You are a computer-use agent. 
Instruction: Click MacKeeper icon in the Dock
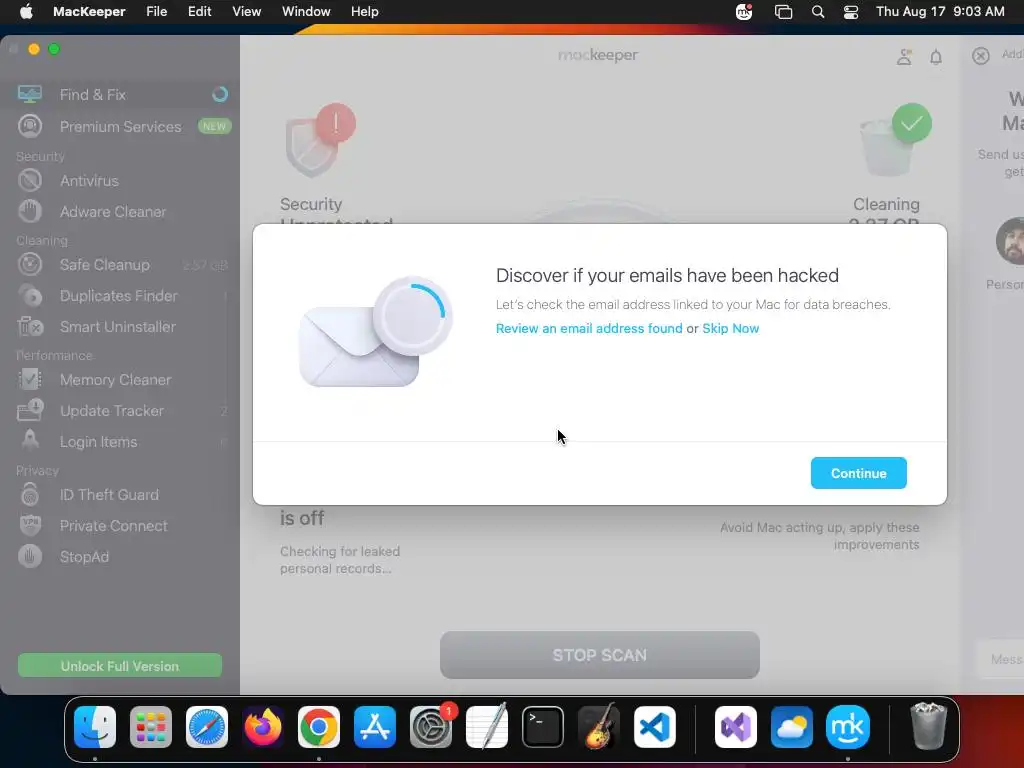coord(848,727)
